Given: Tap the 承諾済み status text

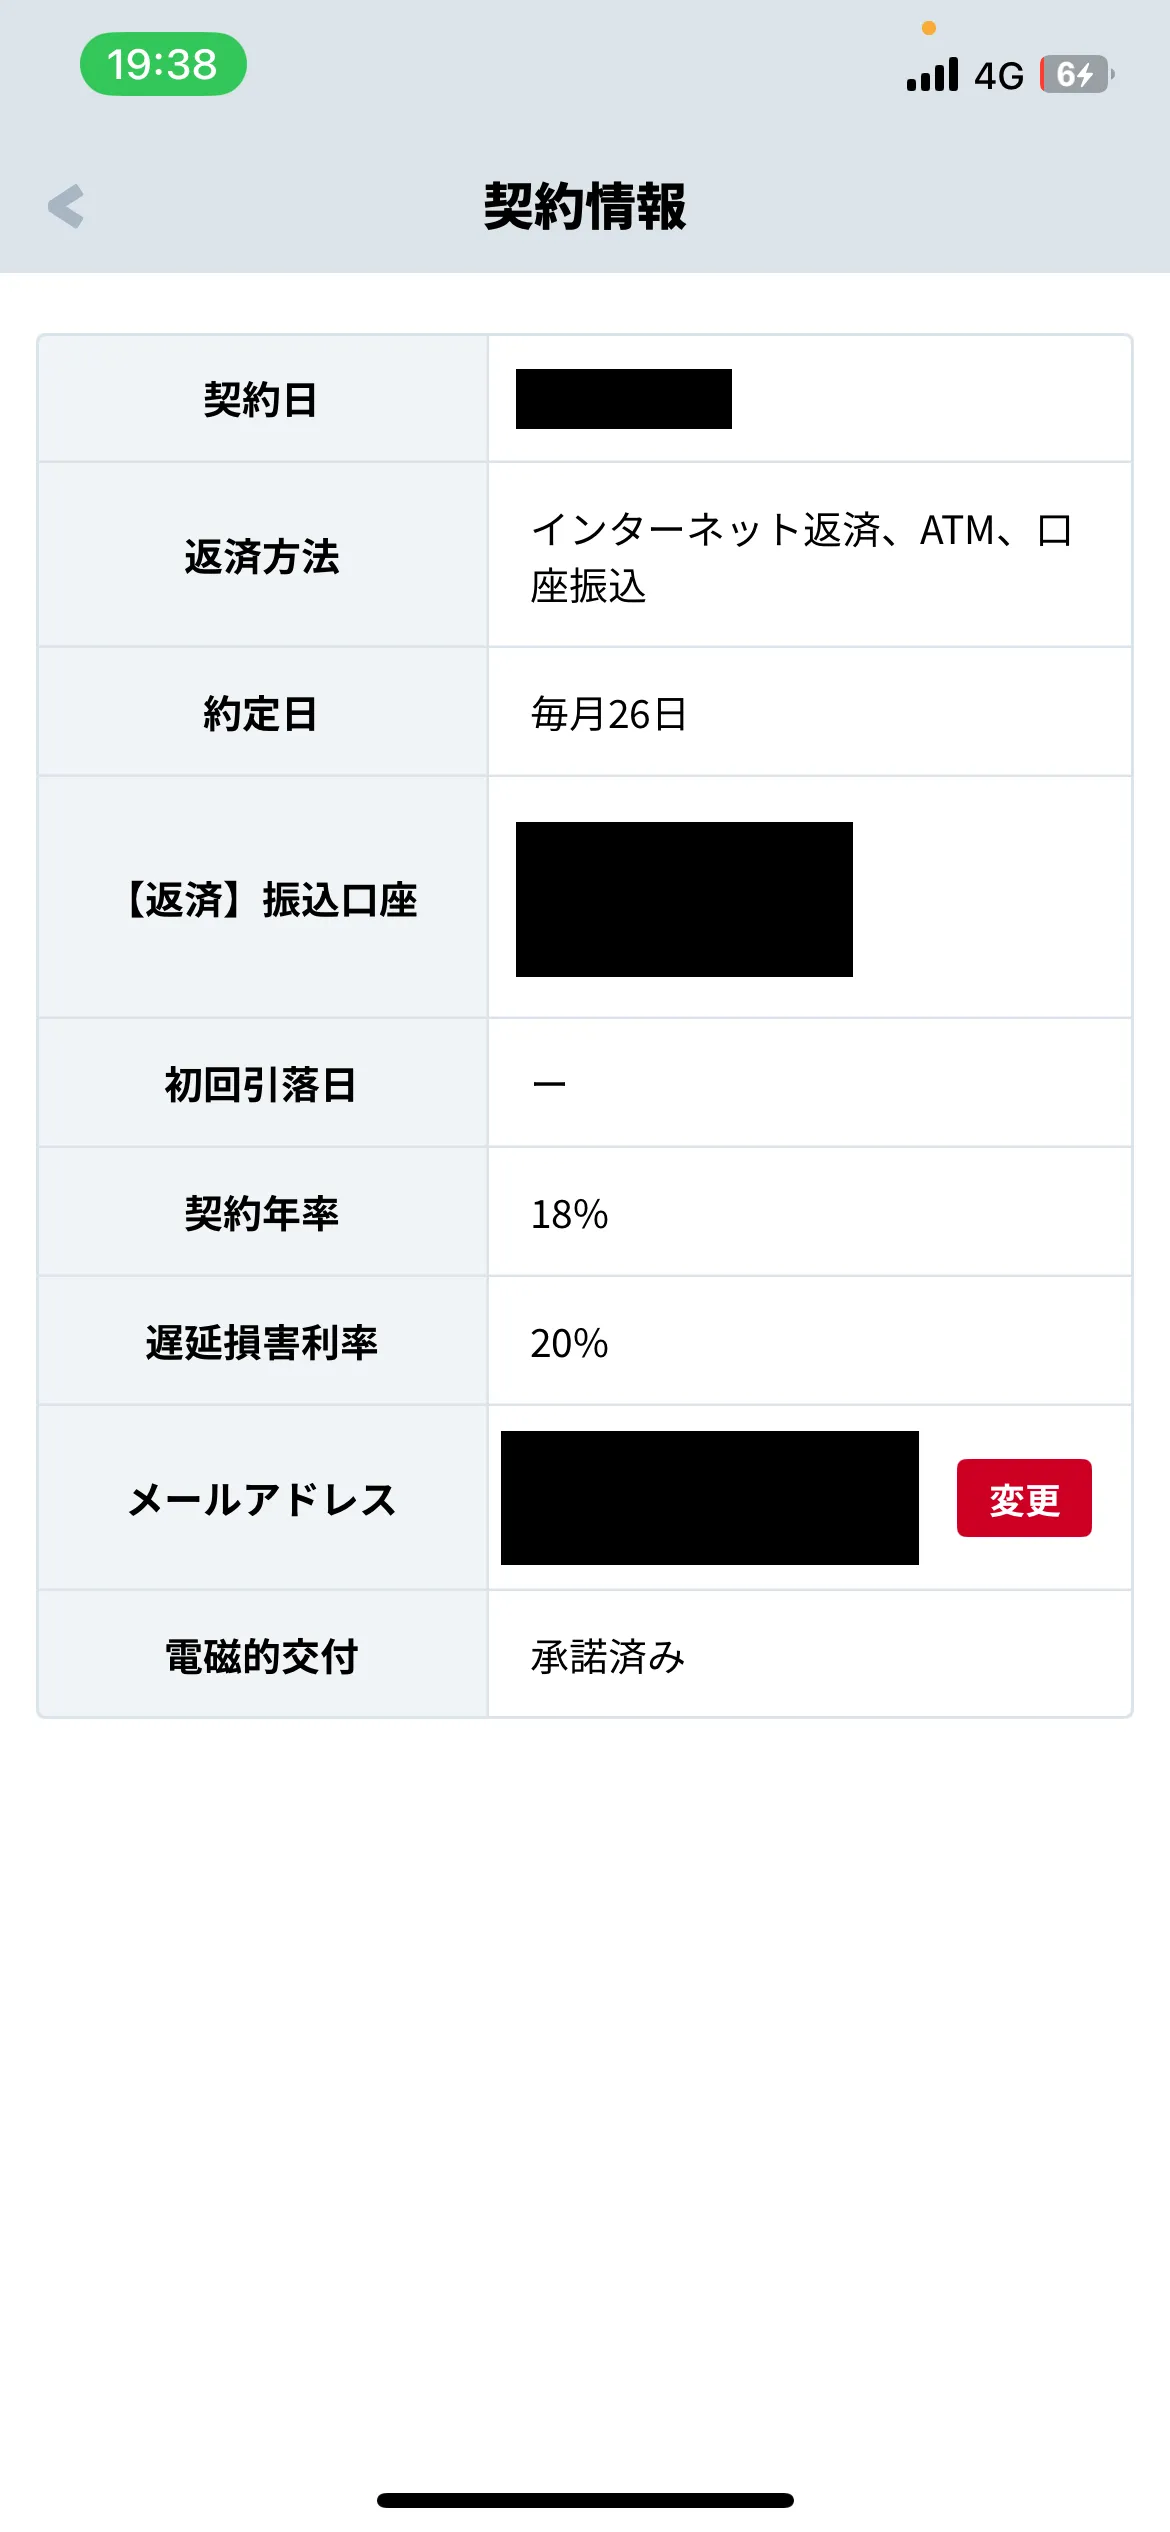Looking at the screenshot, I should (x=608, y=1657).
